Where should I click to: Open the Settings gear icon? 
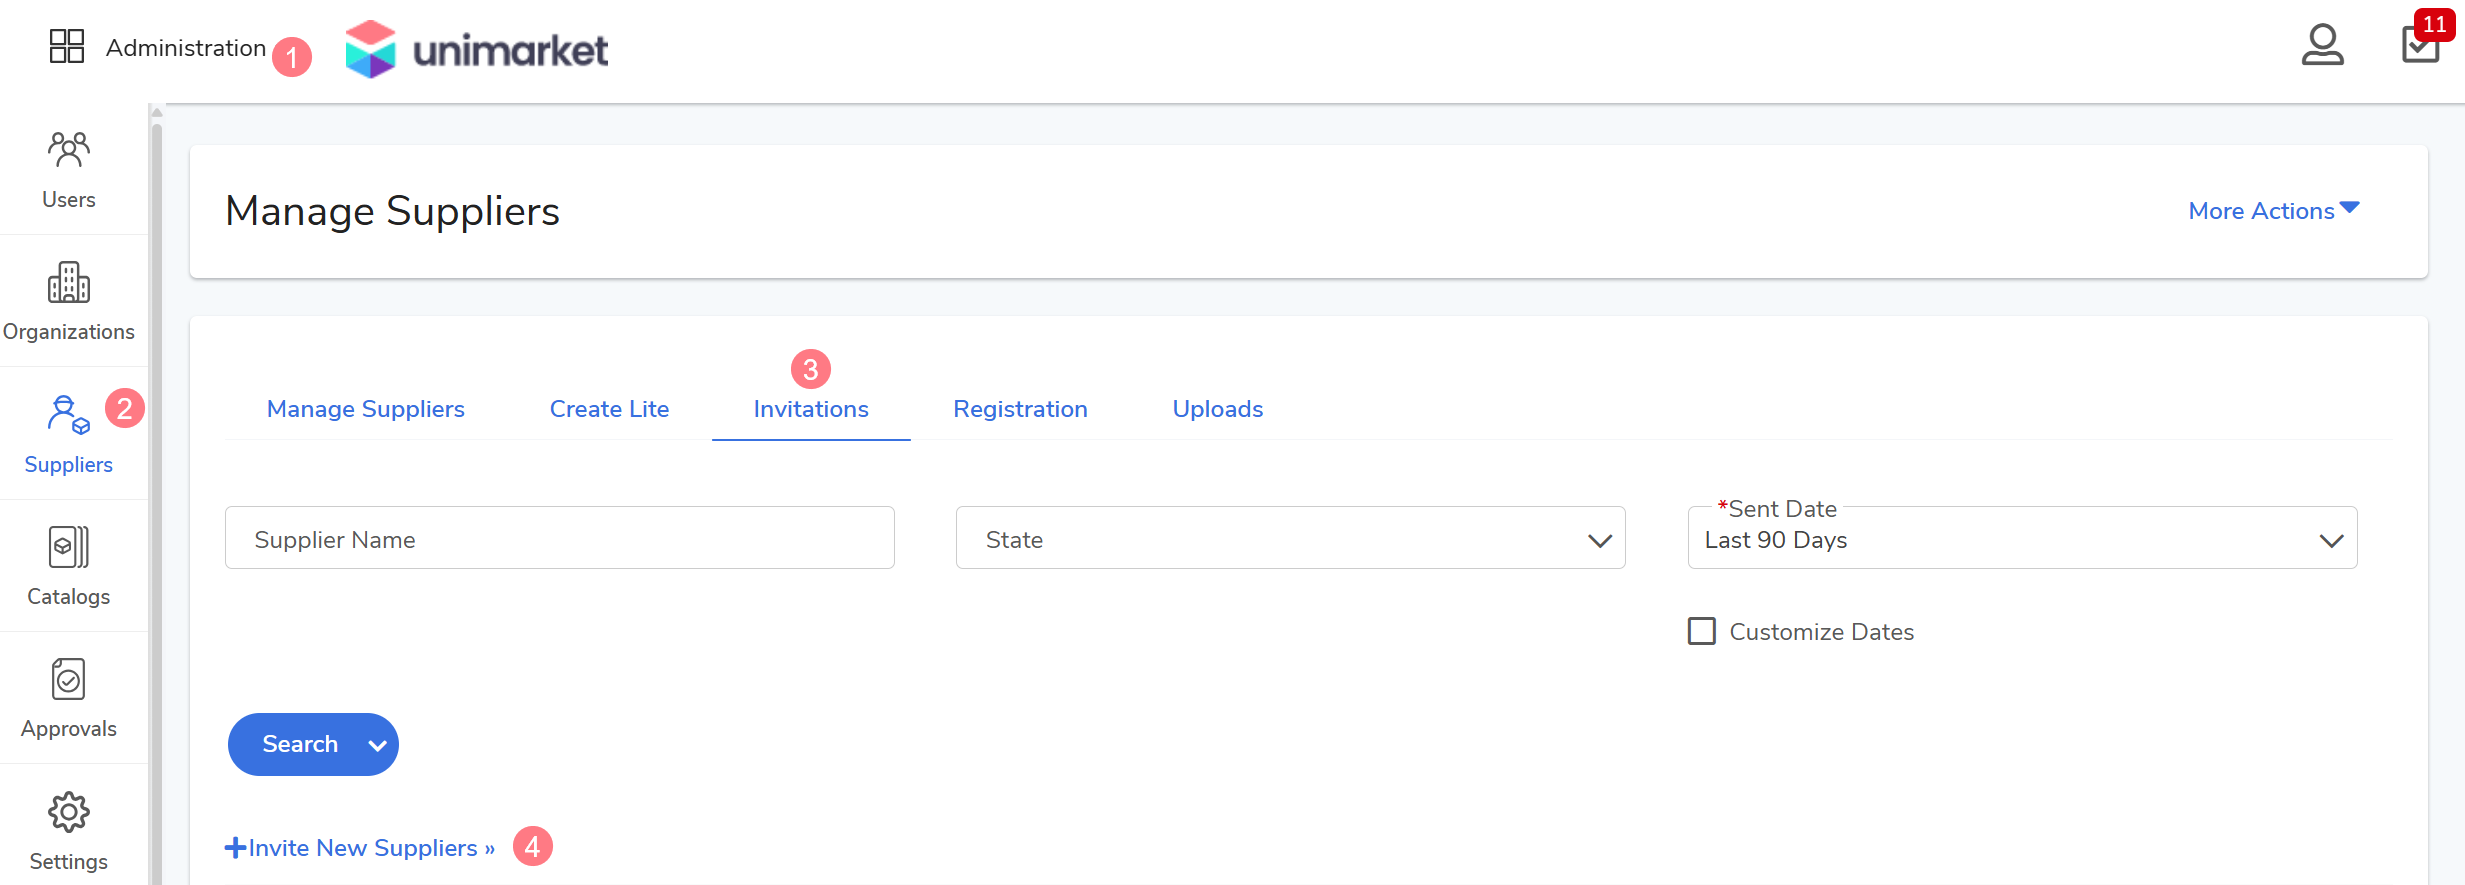[x=69, y=813]
